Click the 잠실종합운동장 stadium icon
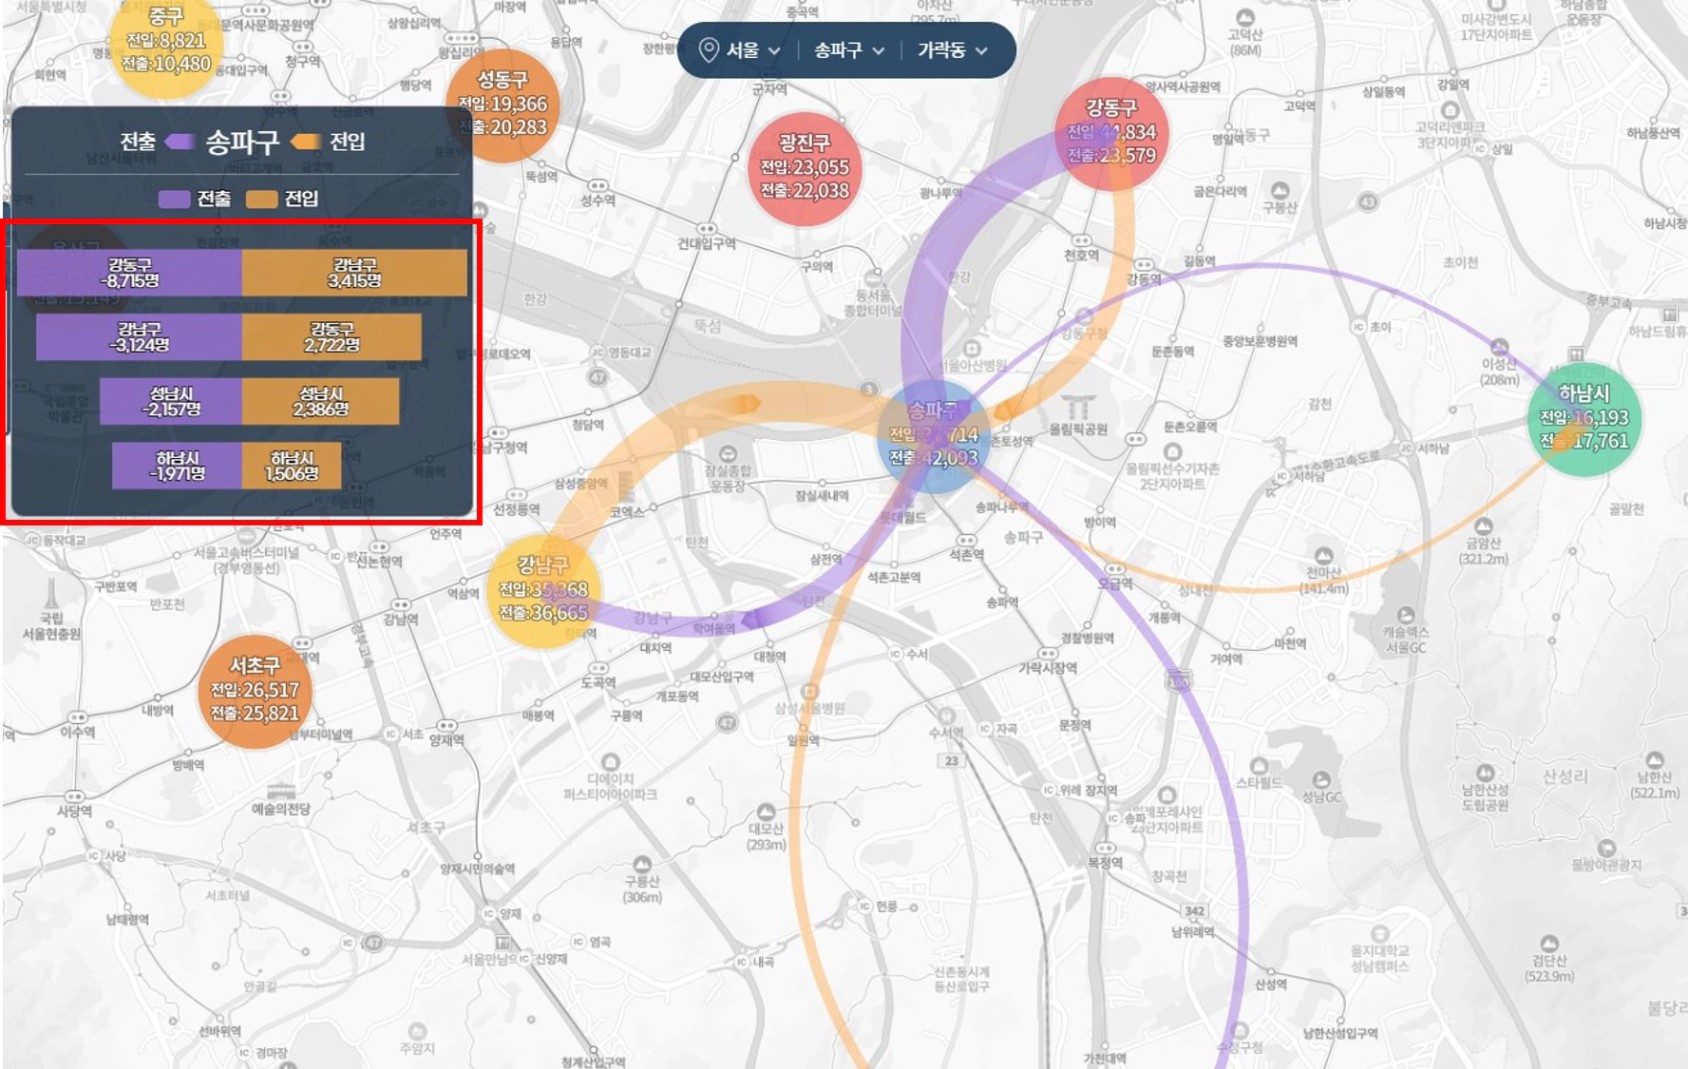The image size is (1688, 1069). click(728, 455)
